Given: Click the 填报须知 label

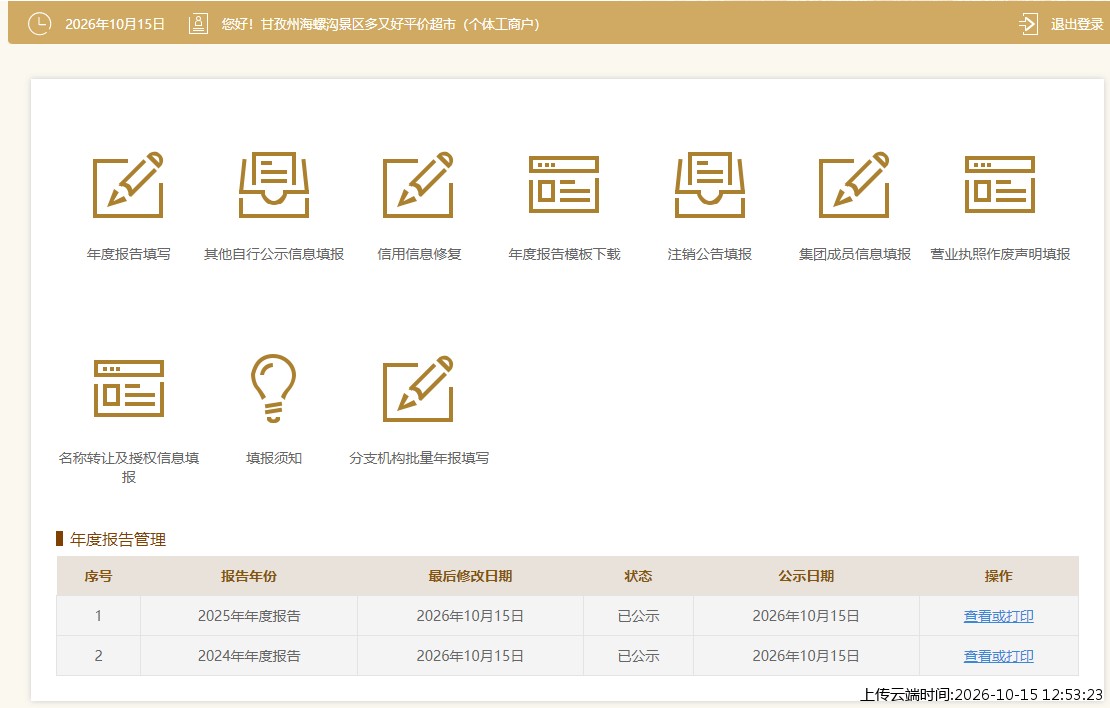Looking at the screenshot, I should 274,458.
